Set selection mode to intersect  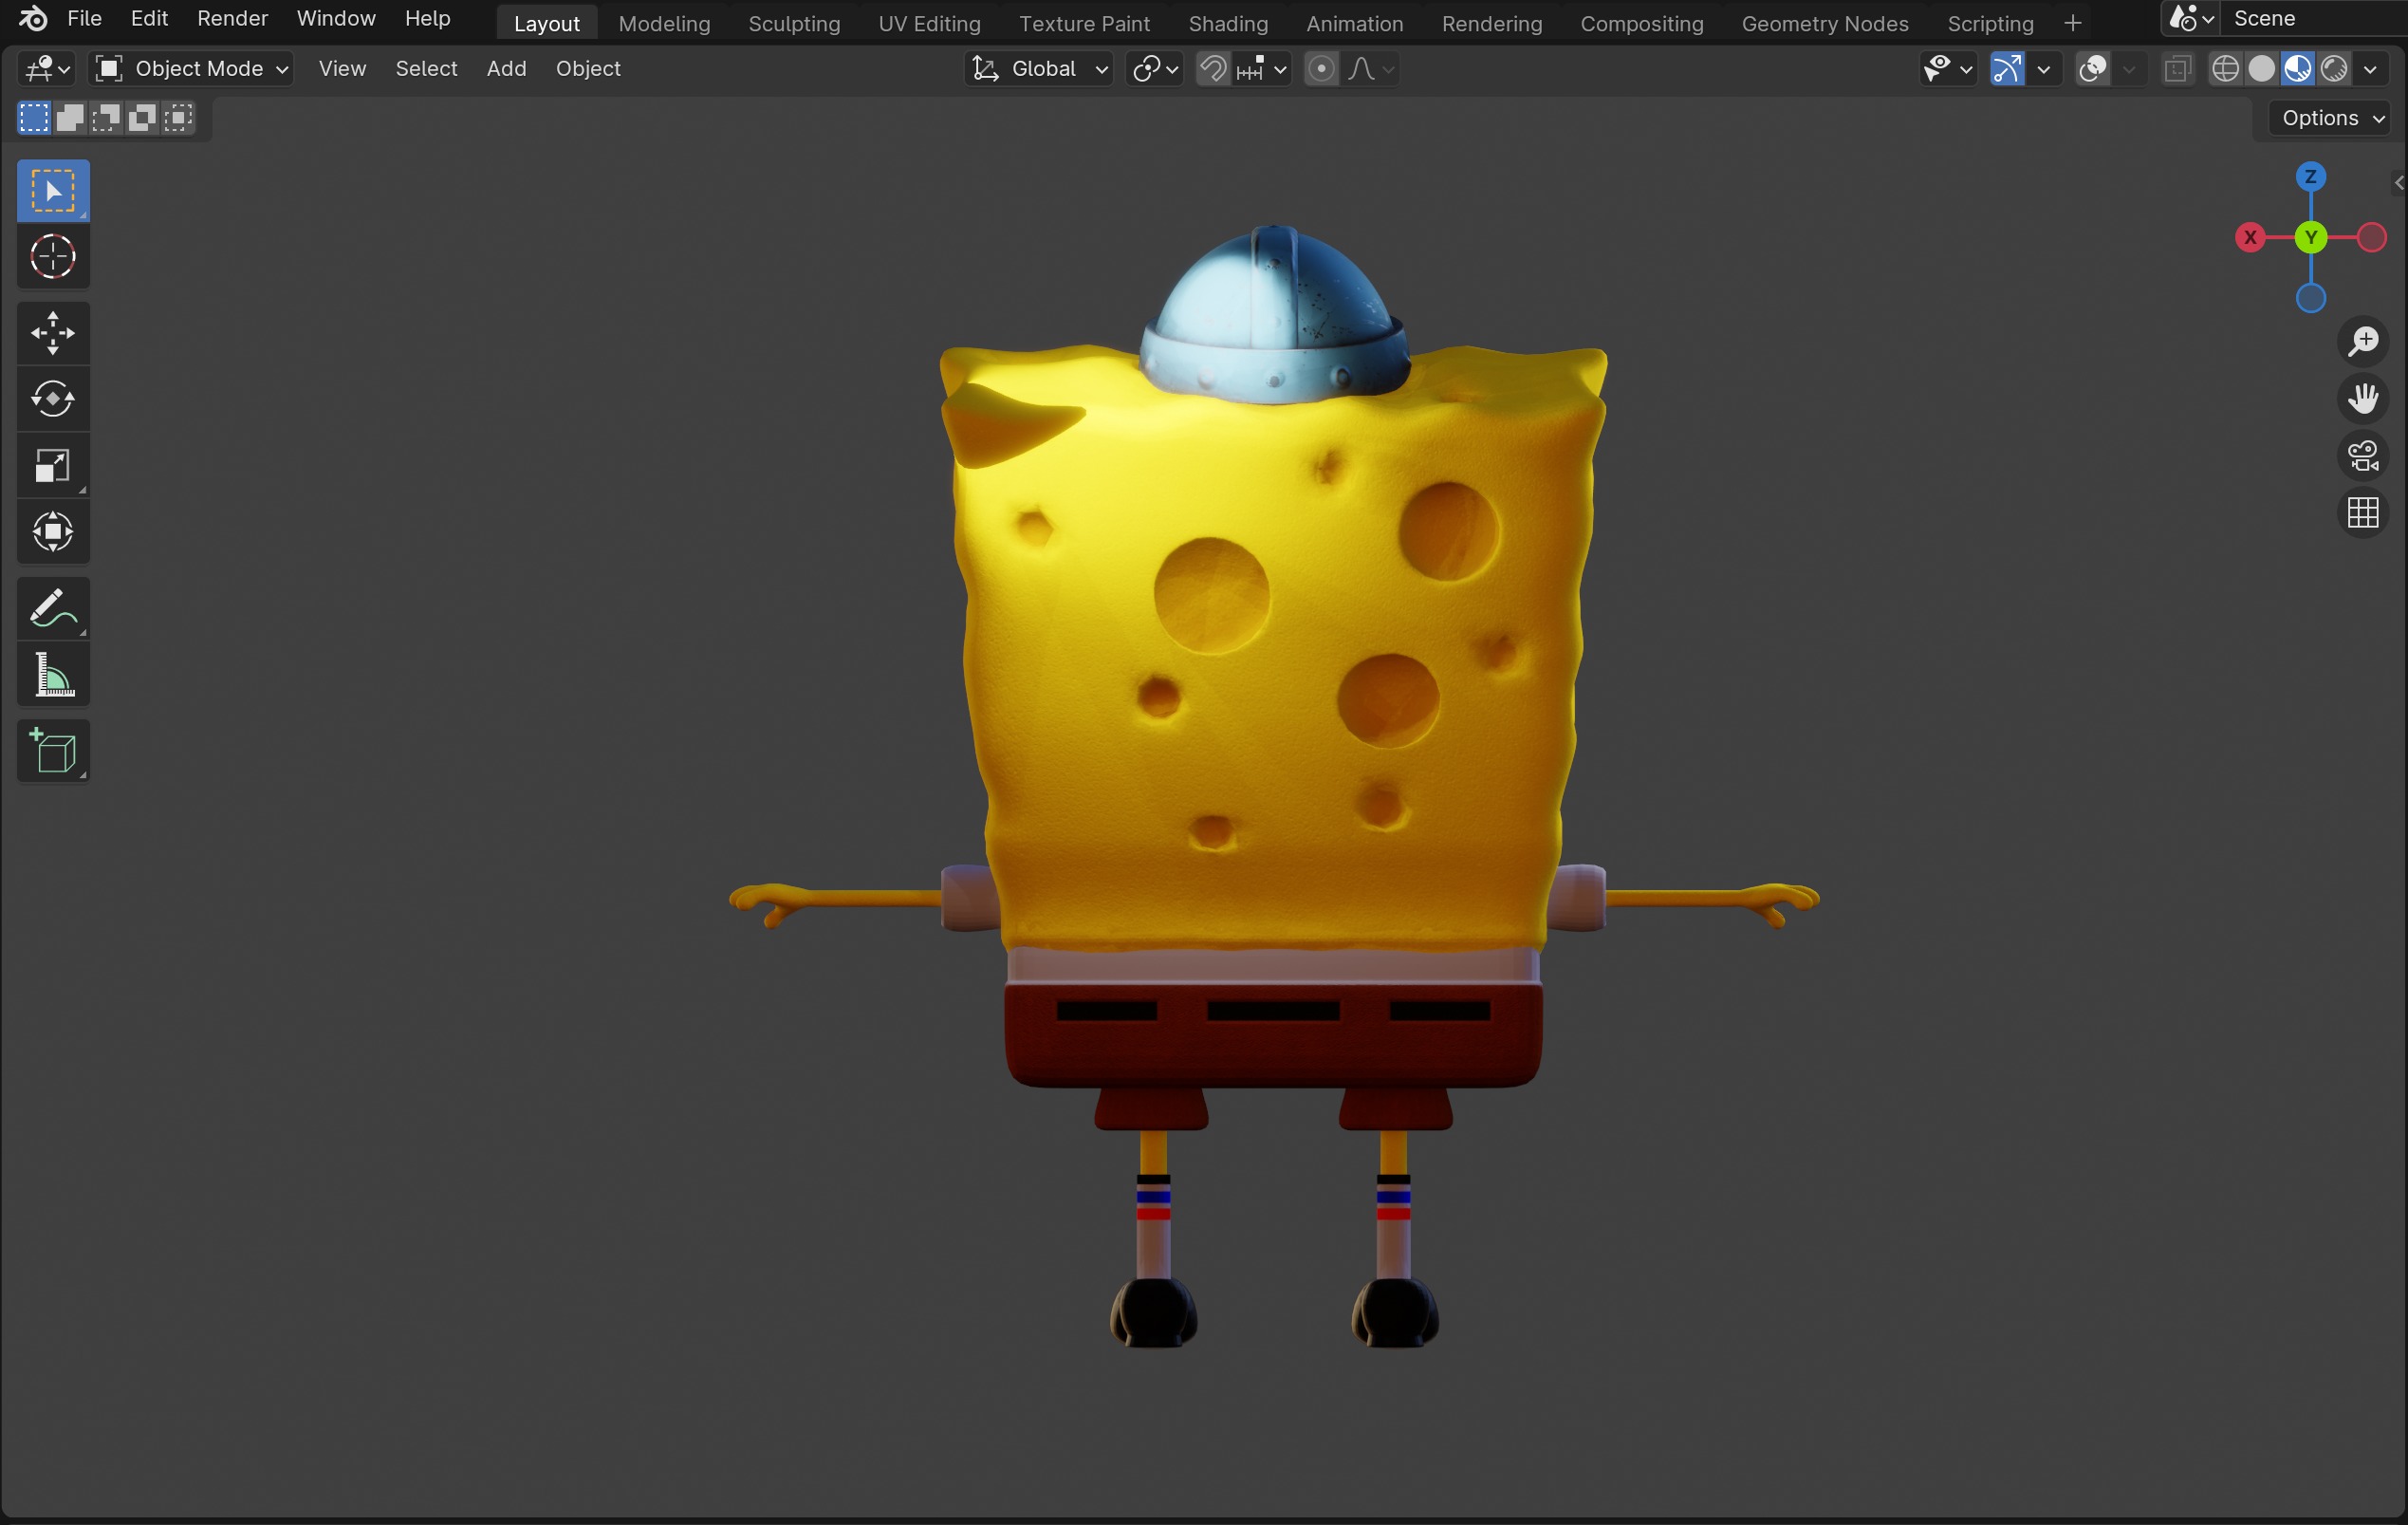tap(178, 118)
